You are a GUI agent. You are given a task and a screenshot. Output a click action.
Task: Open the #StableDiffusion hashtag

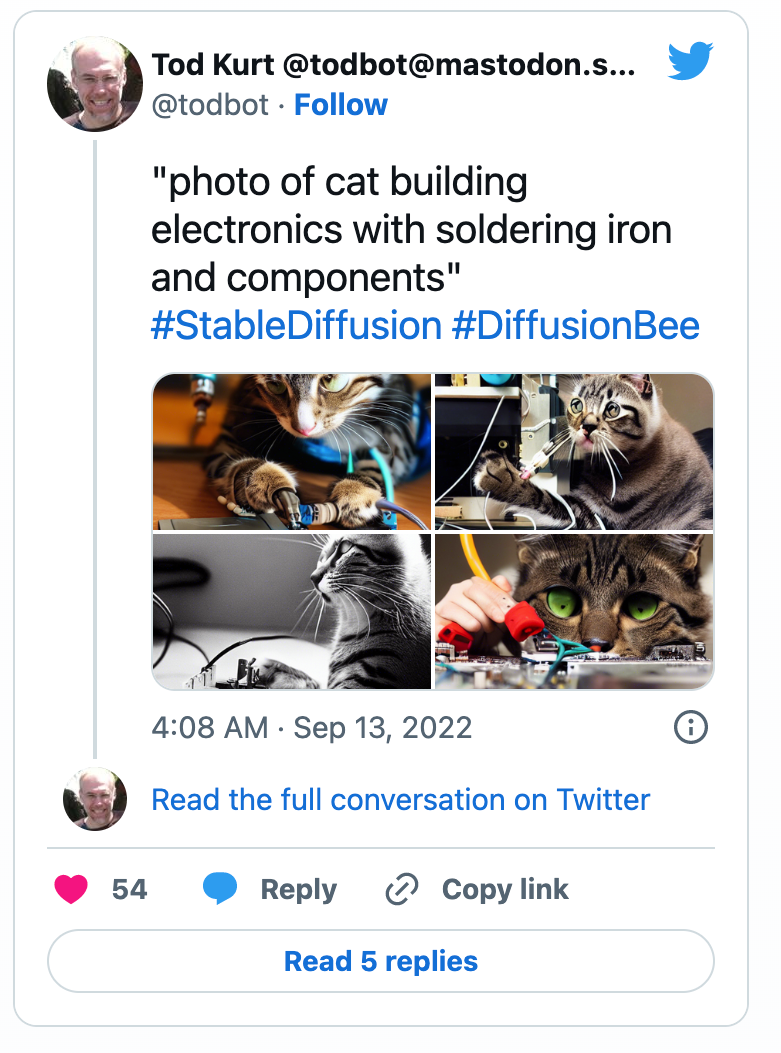tap(296, 326)
